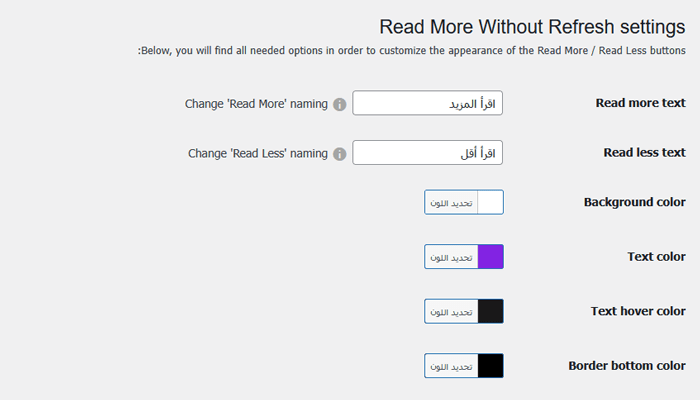Click the "Change 'Read More' naming" description text

pos(256,104)
